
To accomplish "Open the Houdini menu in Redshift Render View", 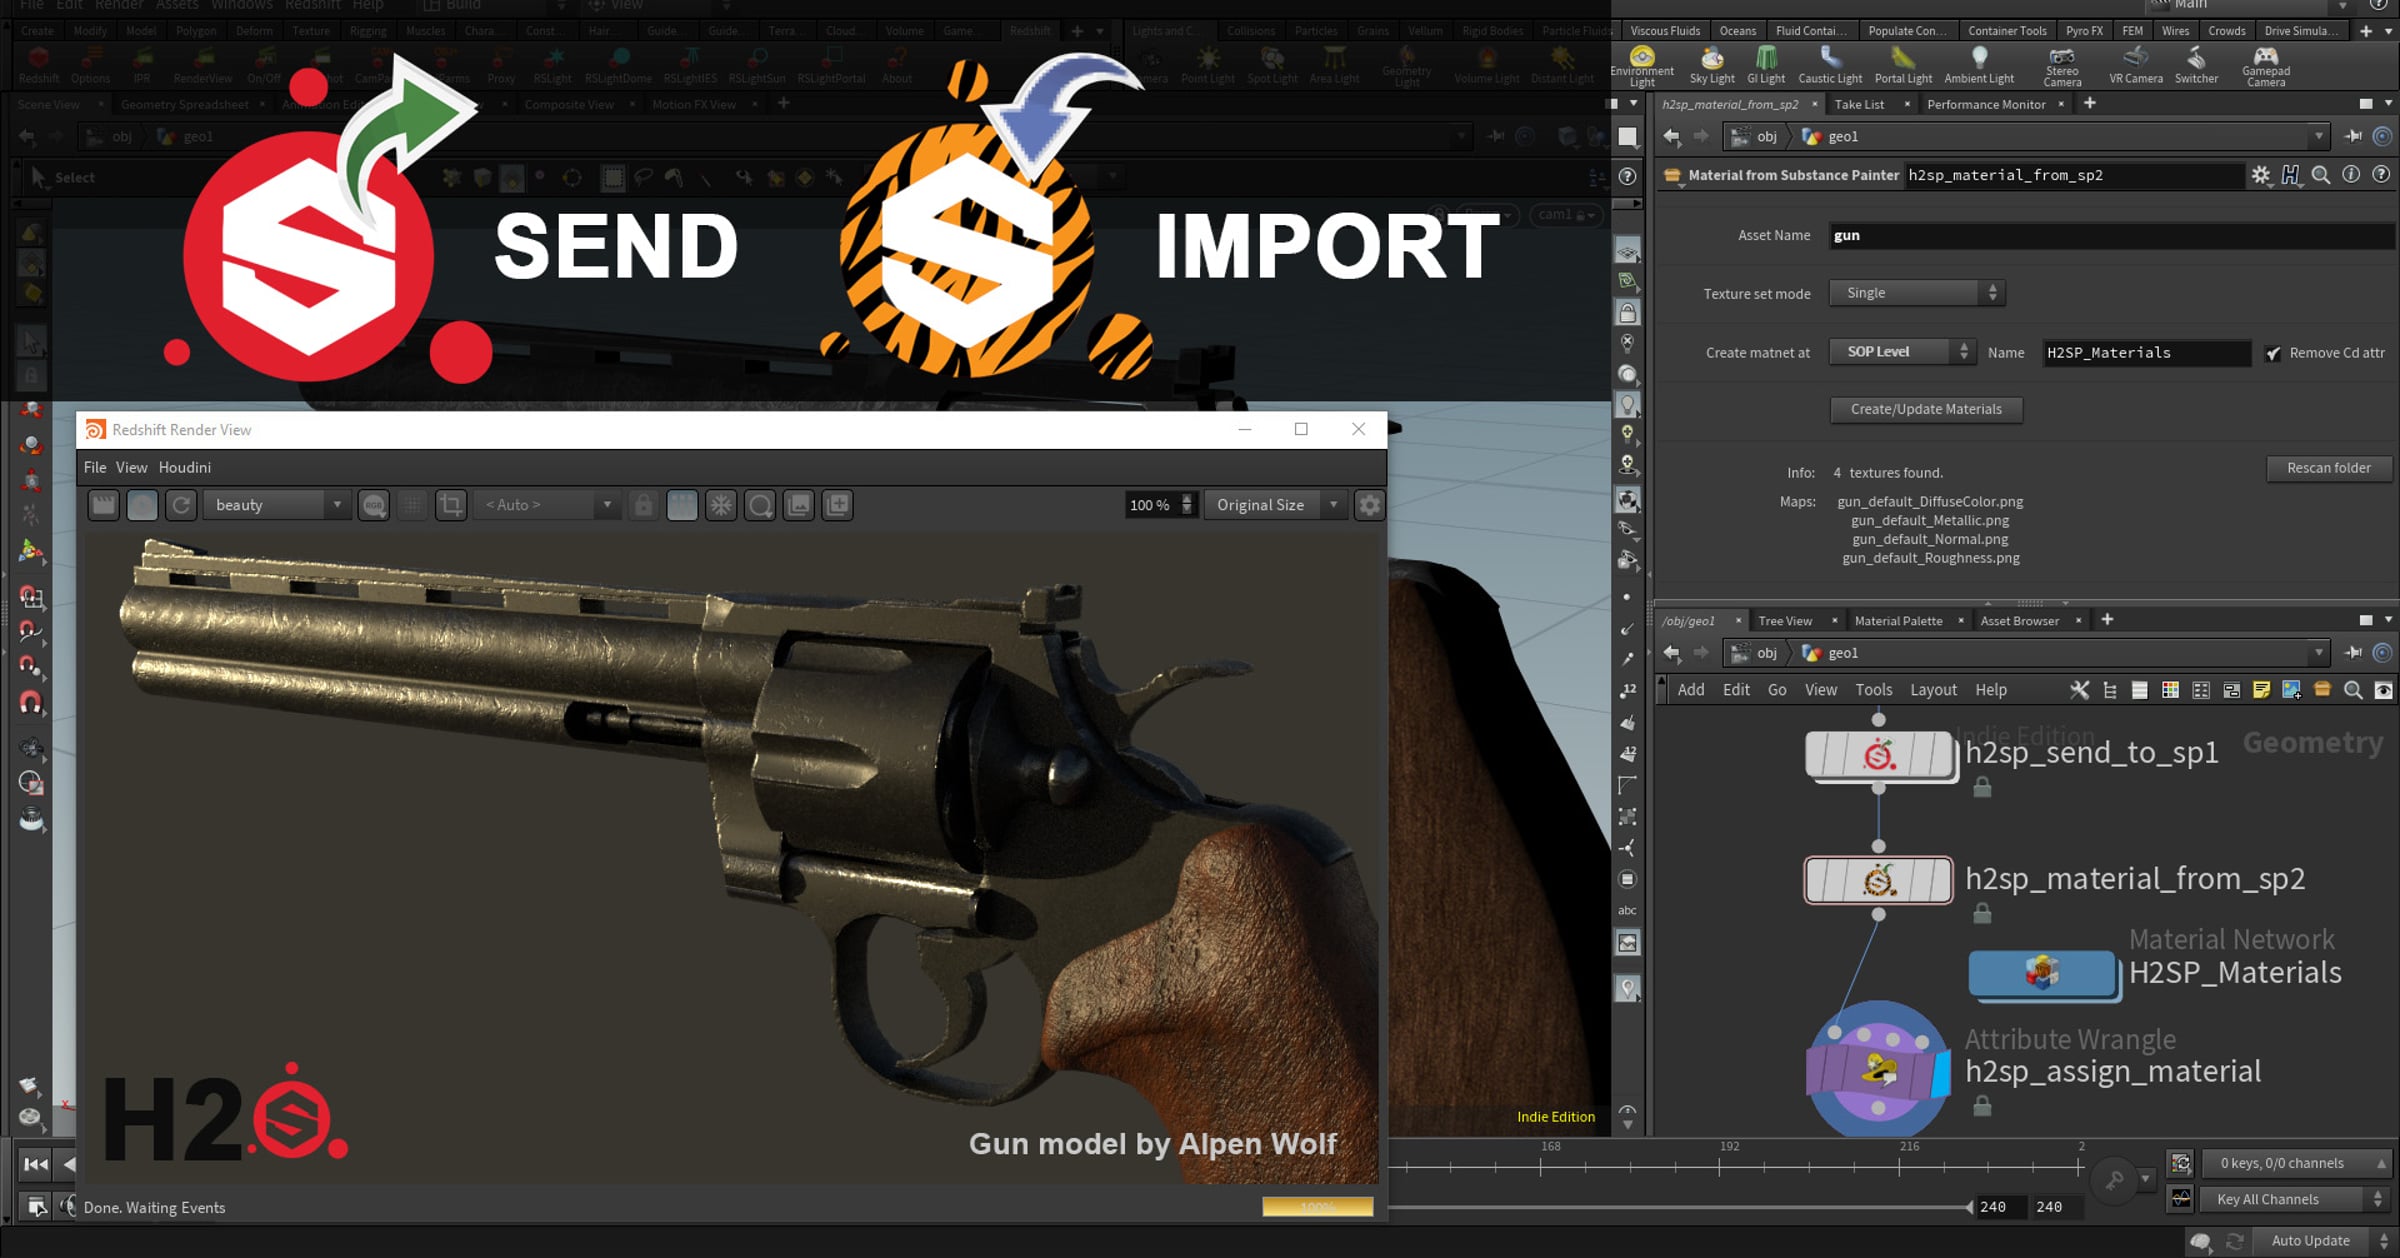I will [x=185, y=467].
